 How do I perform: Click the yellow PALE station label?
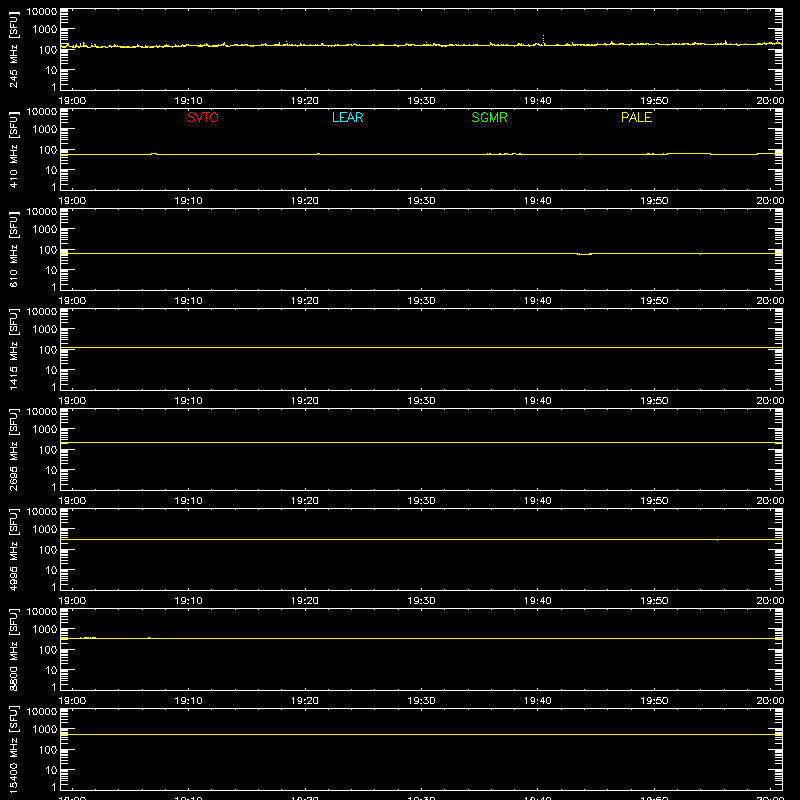point(636,117)
